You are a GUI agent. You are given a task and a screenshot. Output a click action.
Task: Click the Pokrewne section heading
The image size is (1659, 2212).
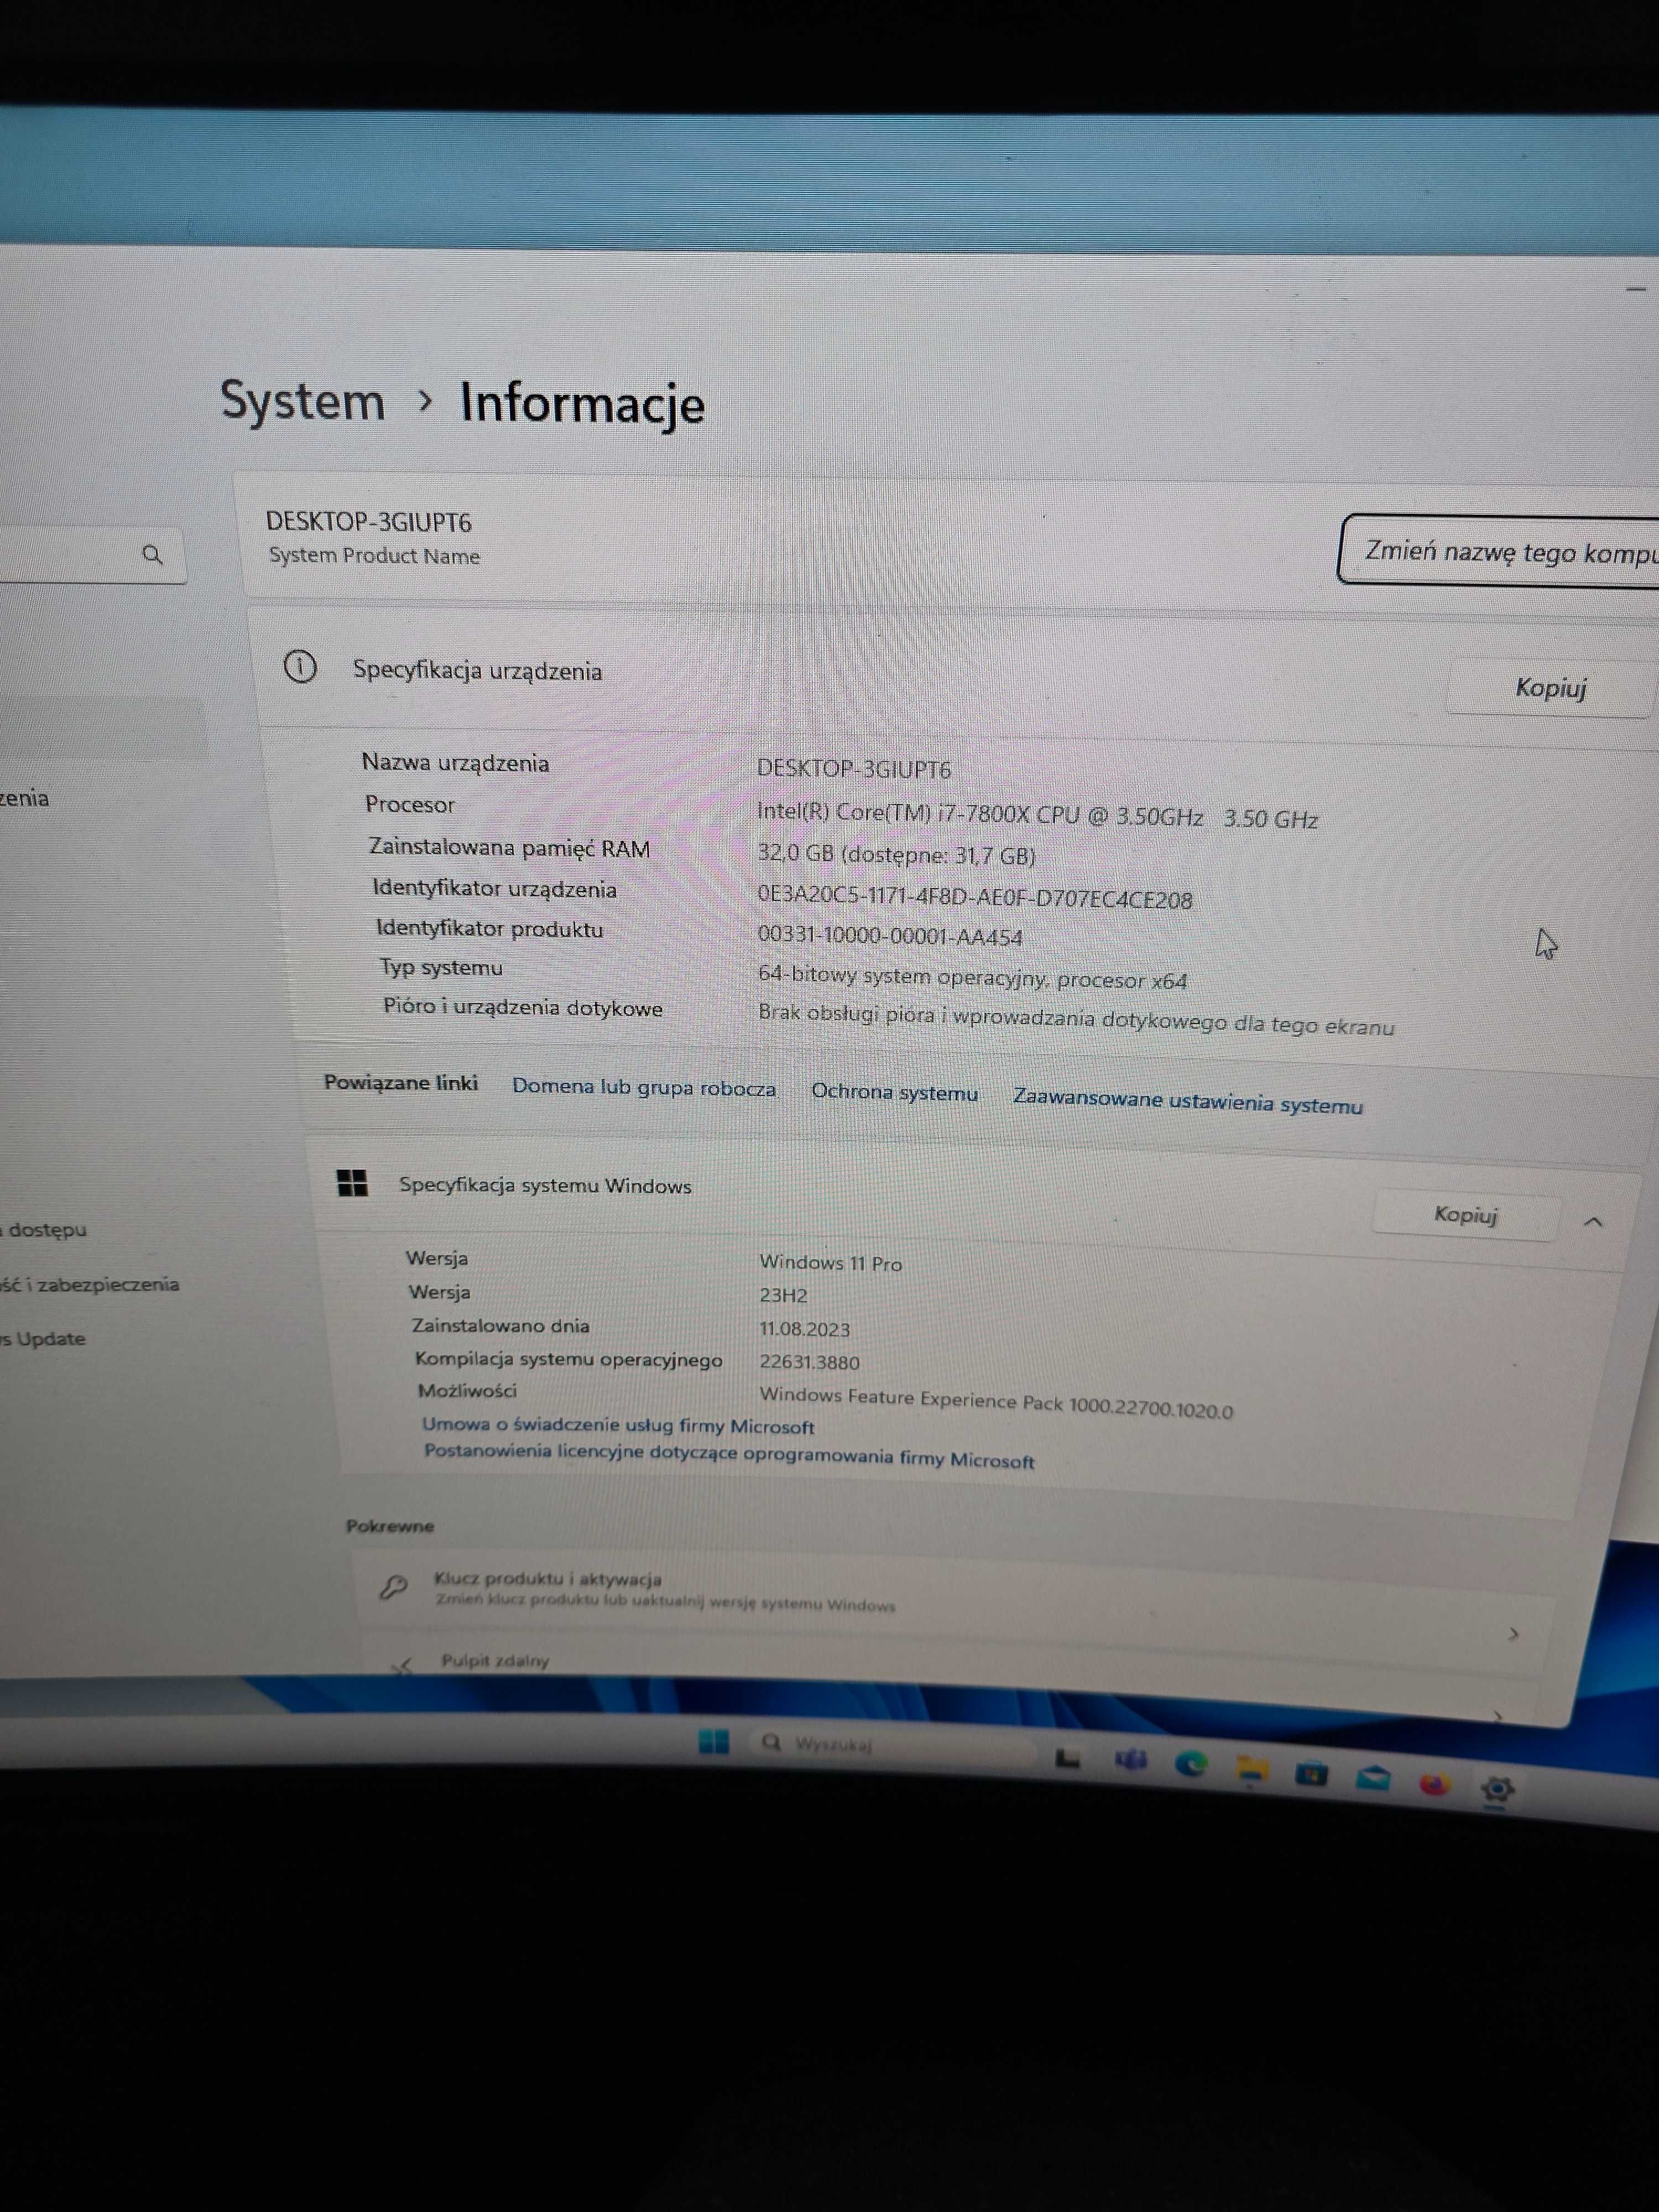[390, 1526]
